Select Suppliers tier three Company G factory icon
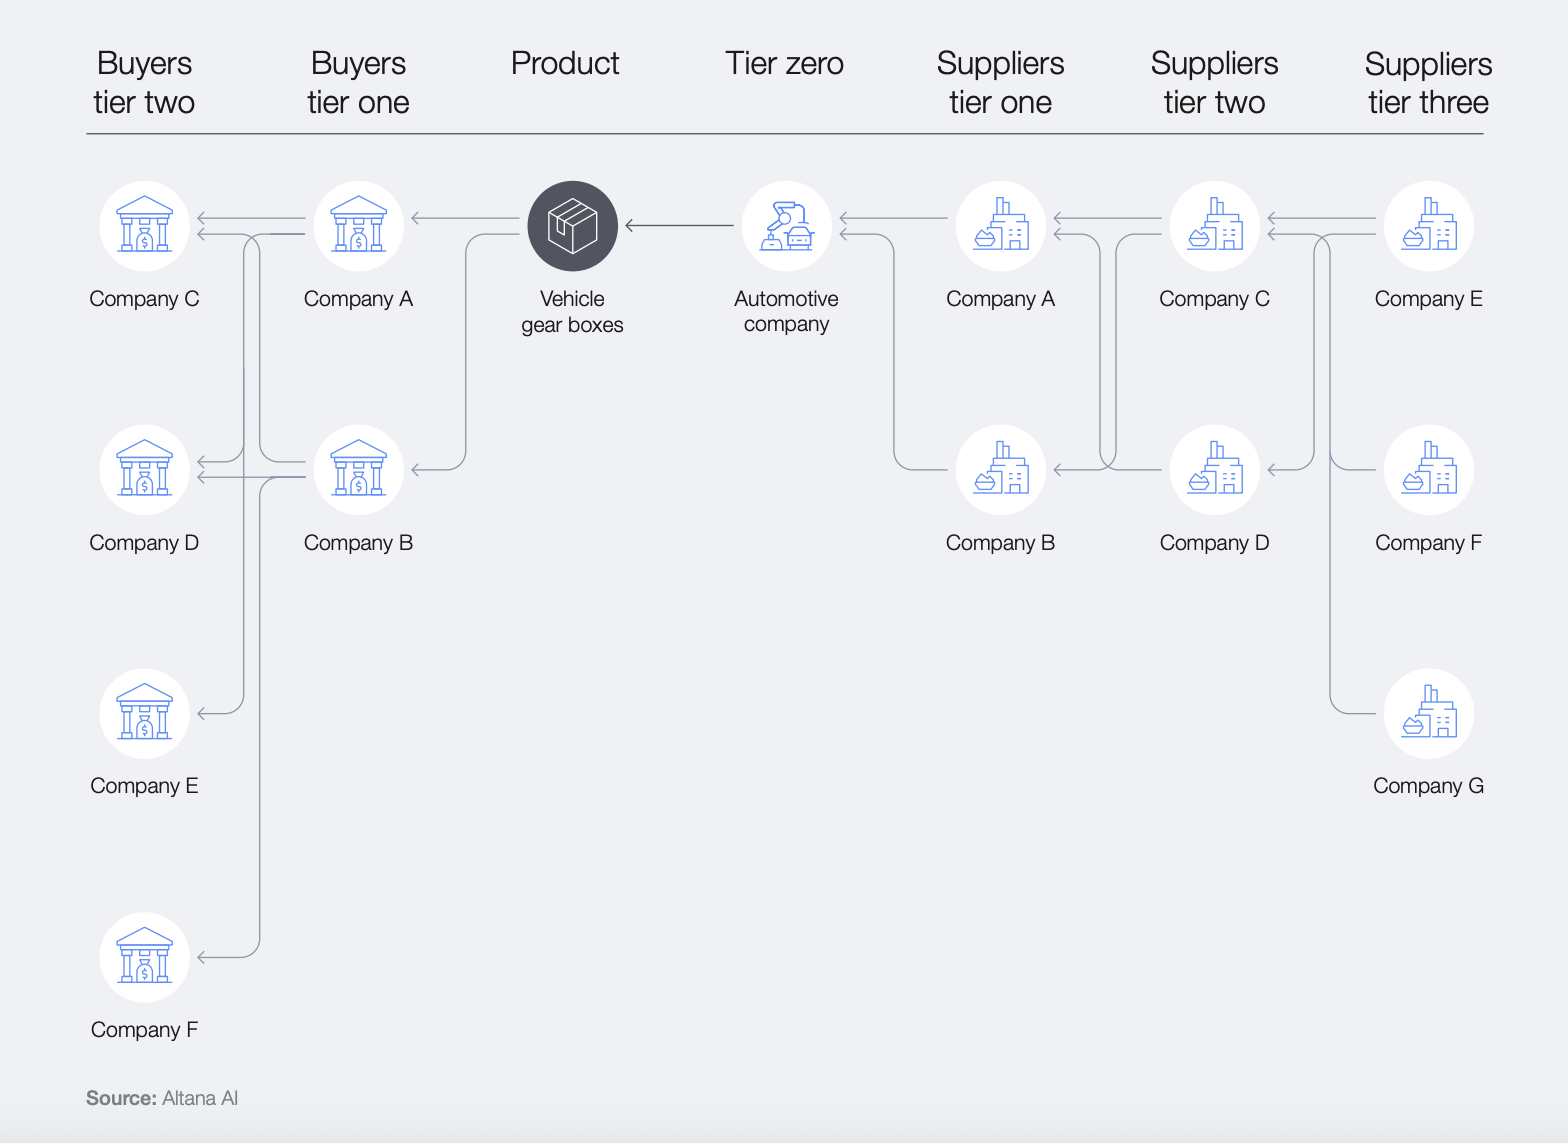The image size is (1568, 1143). (1429, 714)
